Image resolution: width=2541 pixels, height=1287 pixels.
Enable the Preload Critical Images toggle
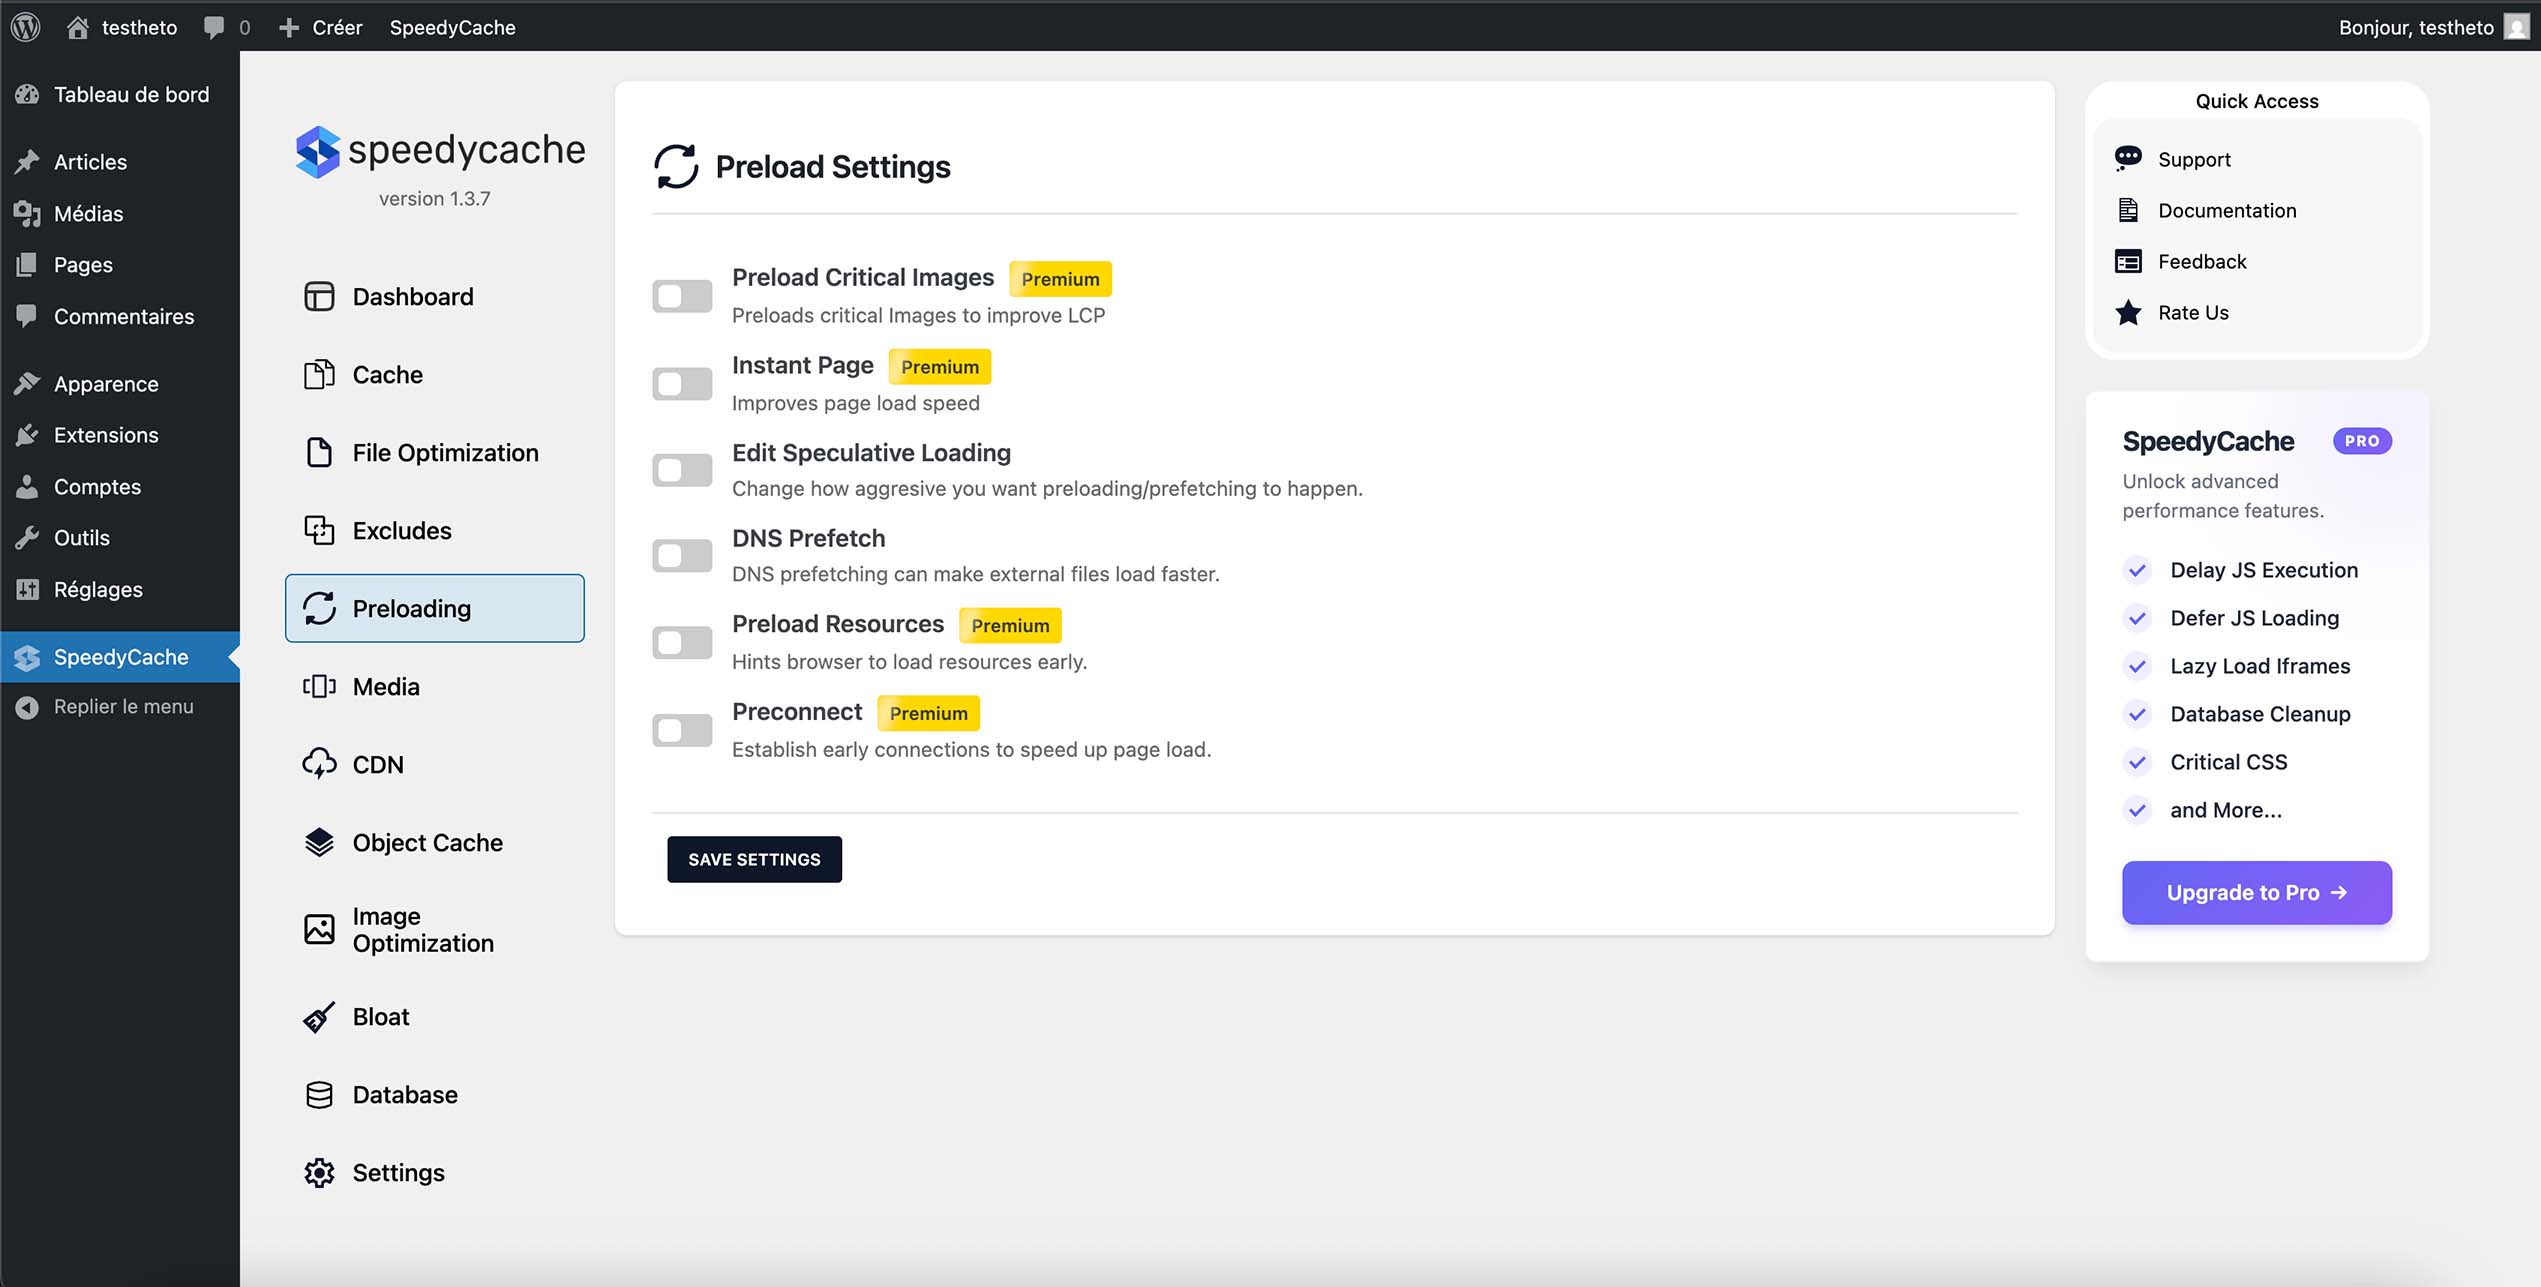click(x=681, y=296)
